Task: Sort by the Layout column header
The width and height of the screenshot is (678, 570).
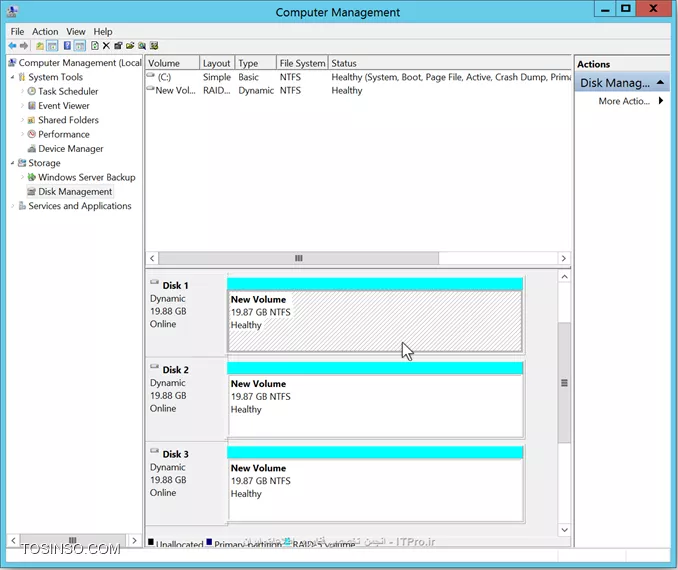Action: click(217, 63)
